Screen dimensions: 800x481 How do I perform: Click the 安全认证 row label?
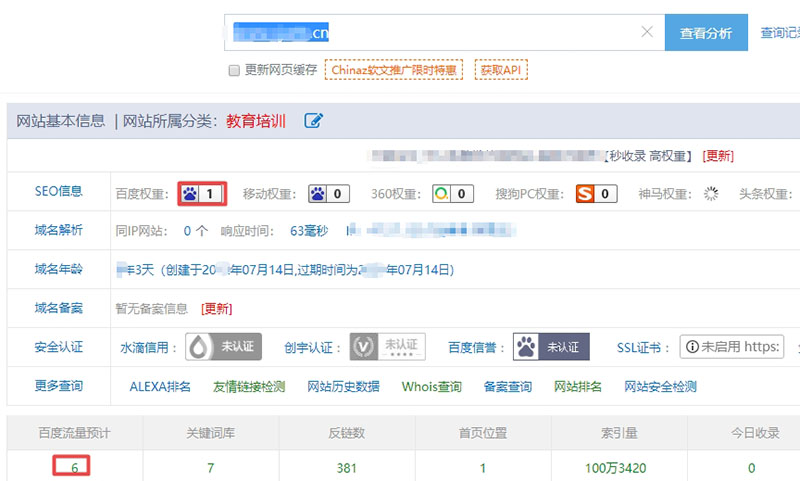click(x=59, y=347)
